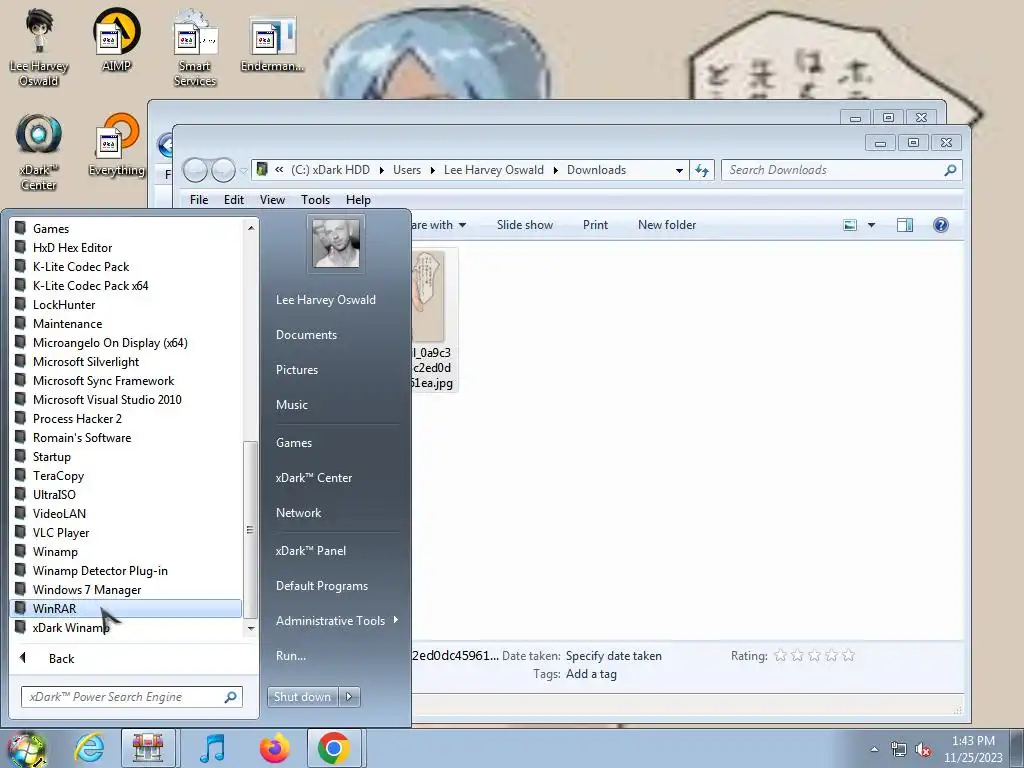Open the Edit menu

point(234,200)
